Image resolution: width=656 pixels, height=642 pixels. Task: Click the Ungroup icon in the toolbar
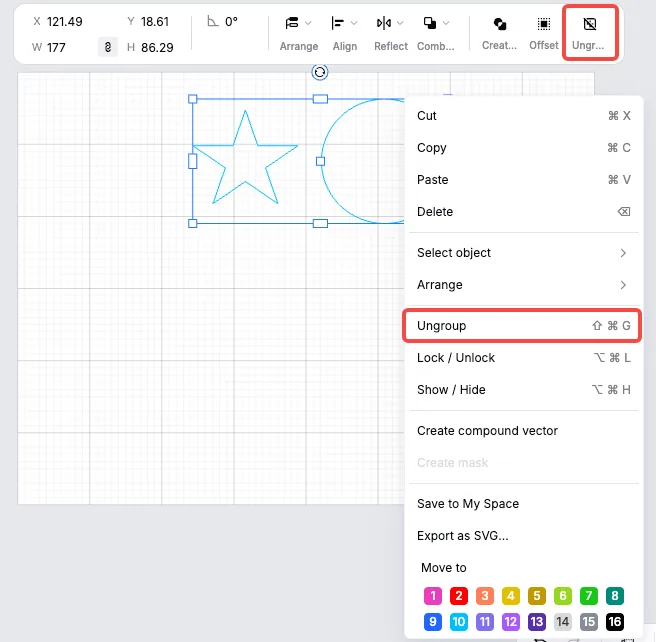coord(589,24)
